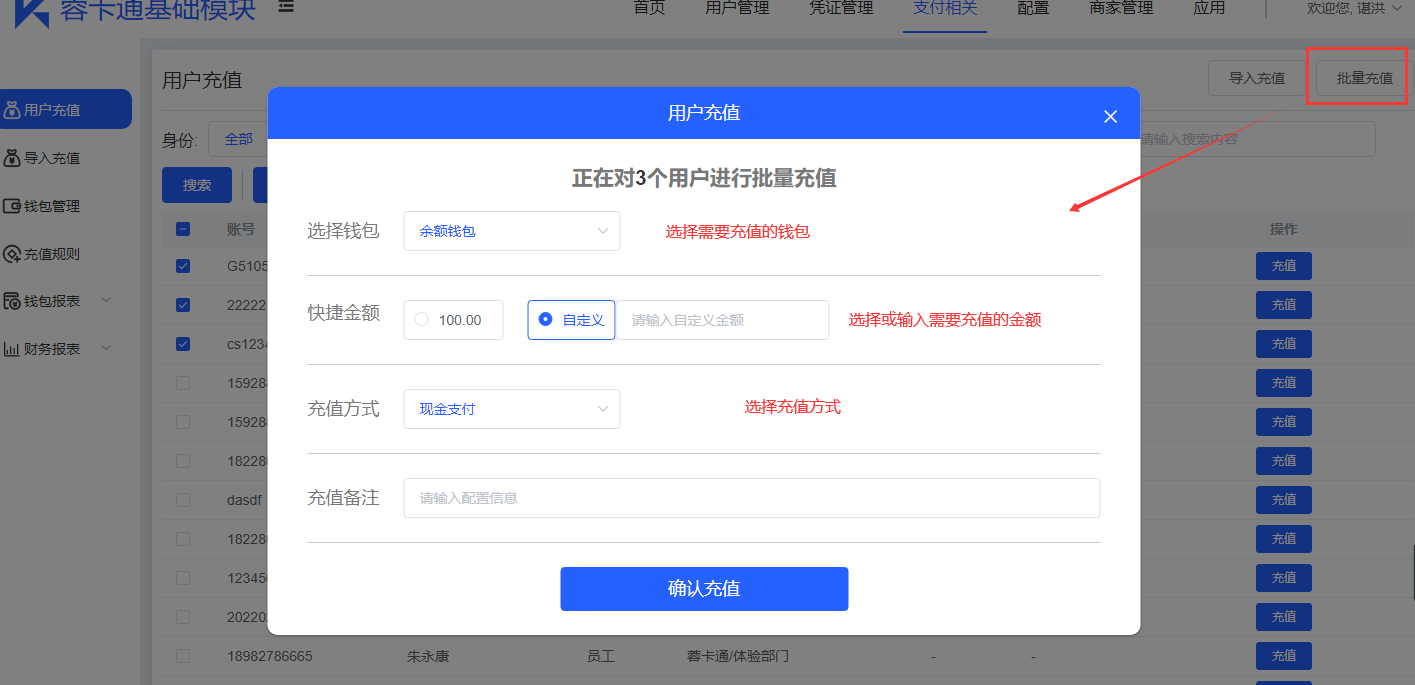This screenshot has width=1415, height=685.
Task: Click the 钱包管理 wallet icon
Action: coord(12,206)
